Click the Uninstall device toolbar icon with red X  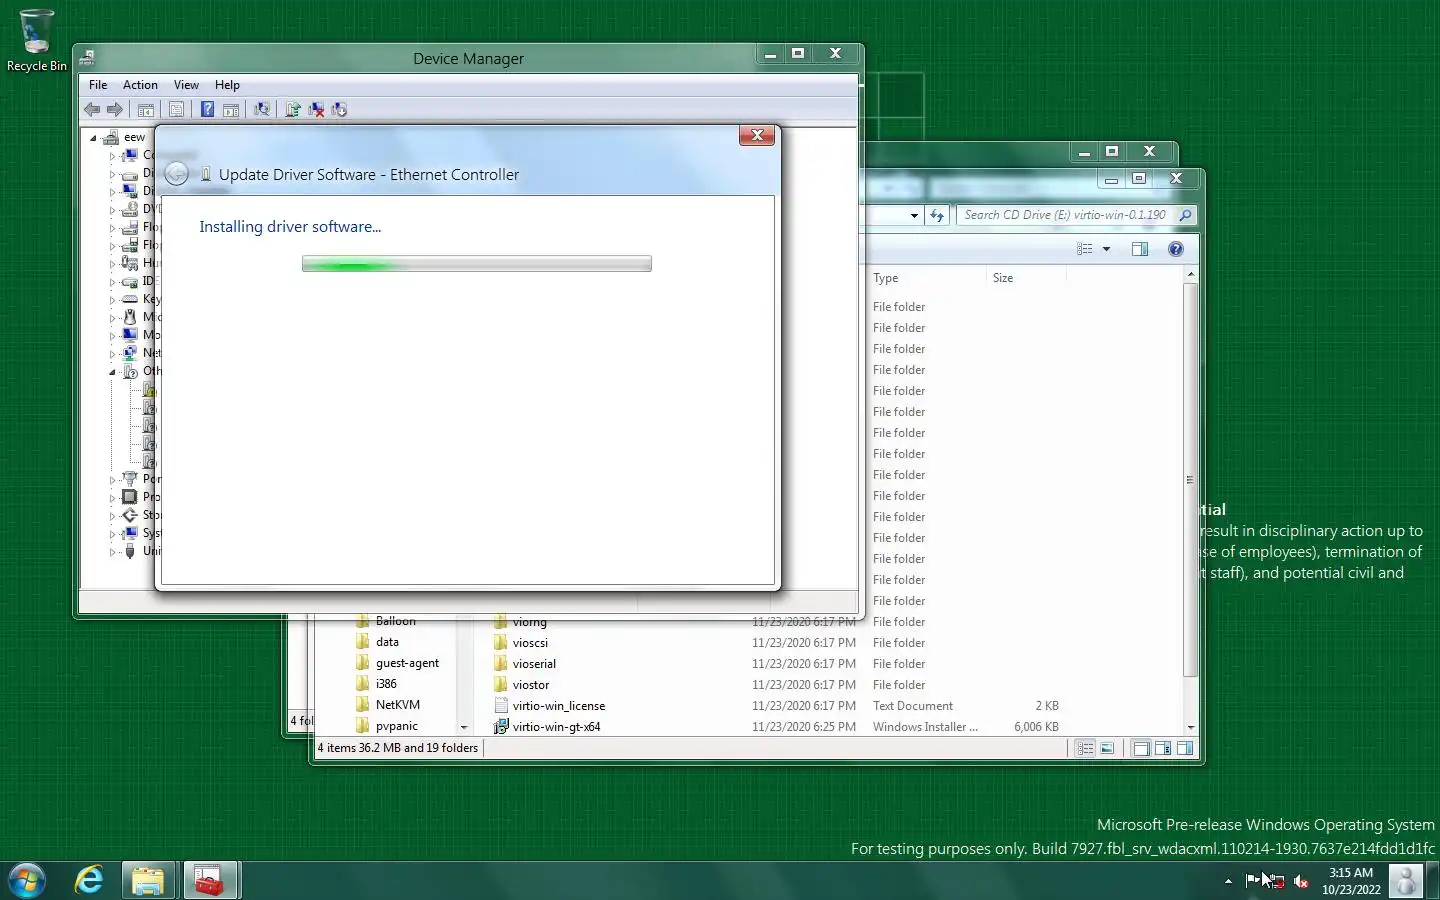point(316,110)
